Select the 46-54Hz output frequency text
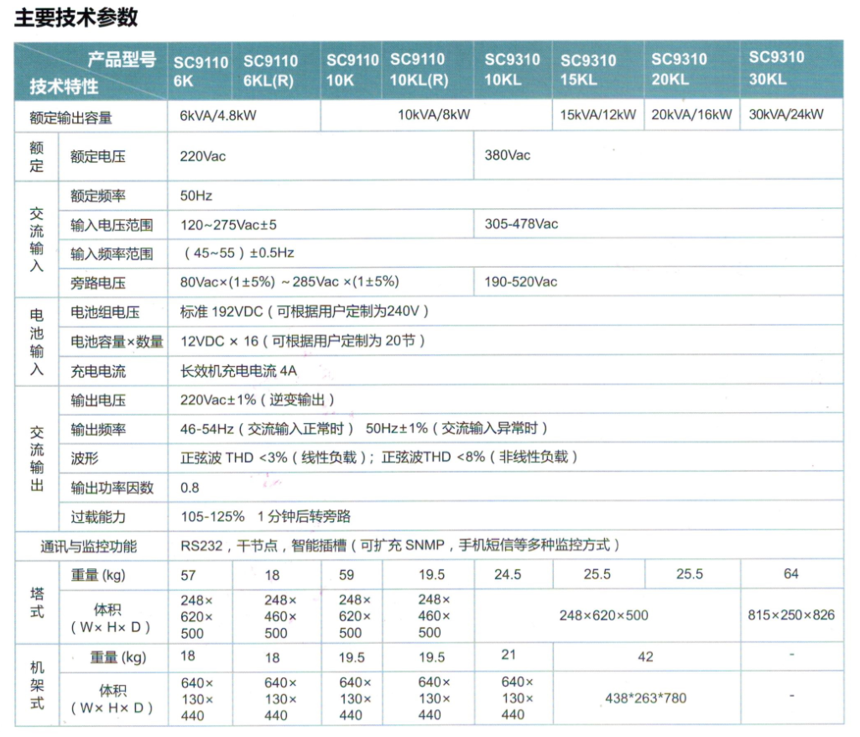 tap(364, 428)
